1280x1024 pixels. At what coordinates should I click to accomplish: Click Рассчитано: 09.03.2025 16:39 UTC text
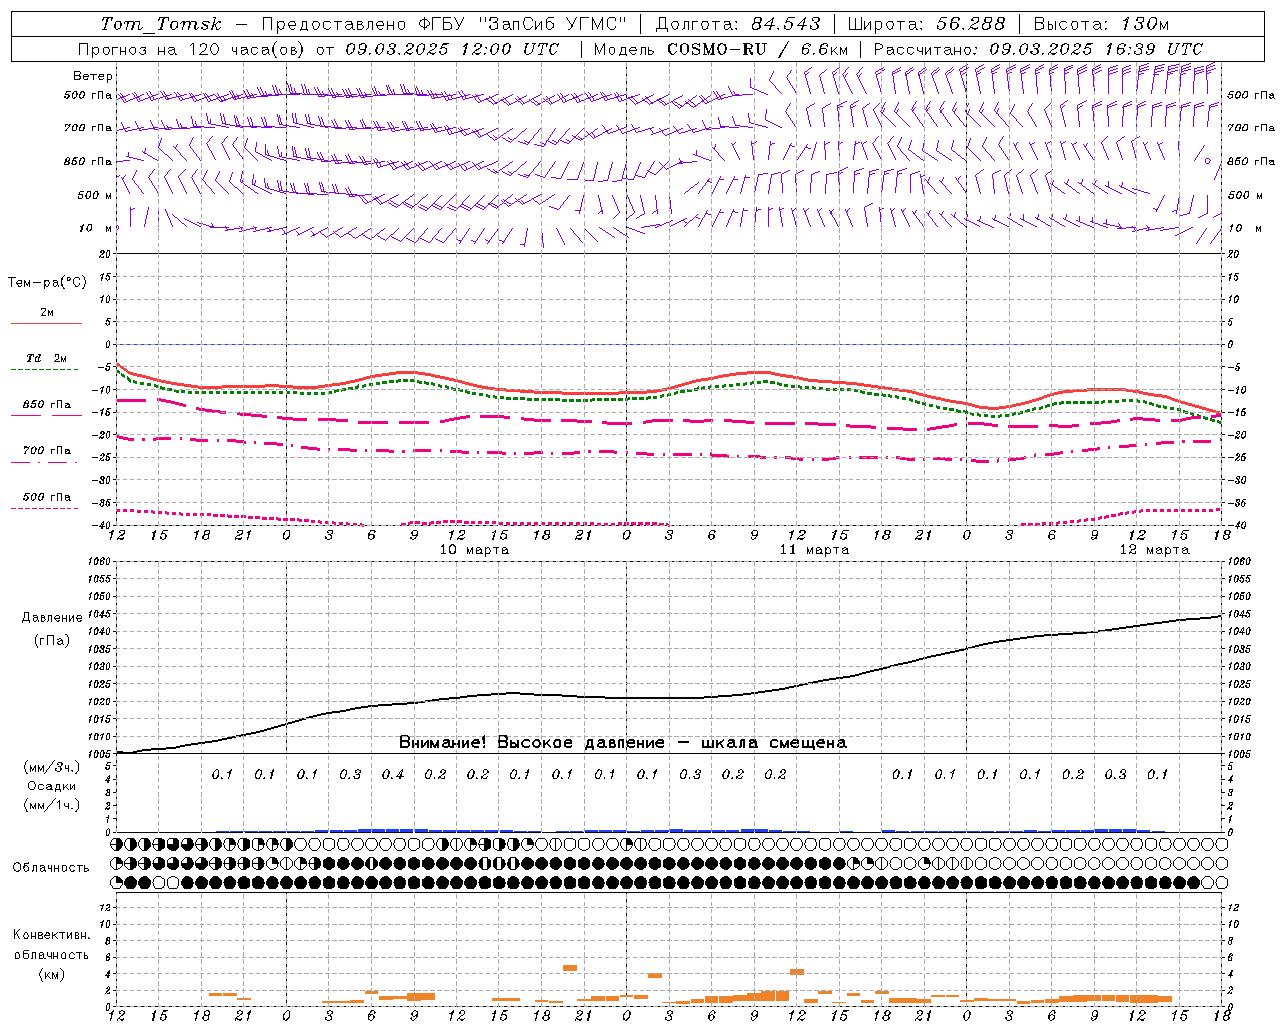1038,49
